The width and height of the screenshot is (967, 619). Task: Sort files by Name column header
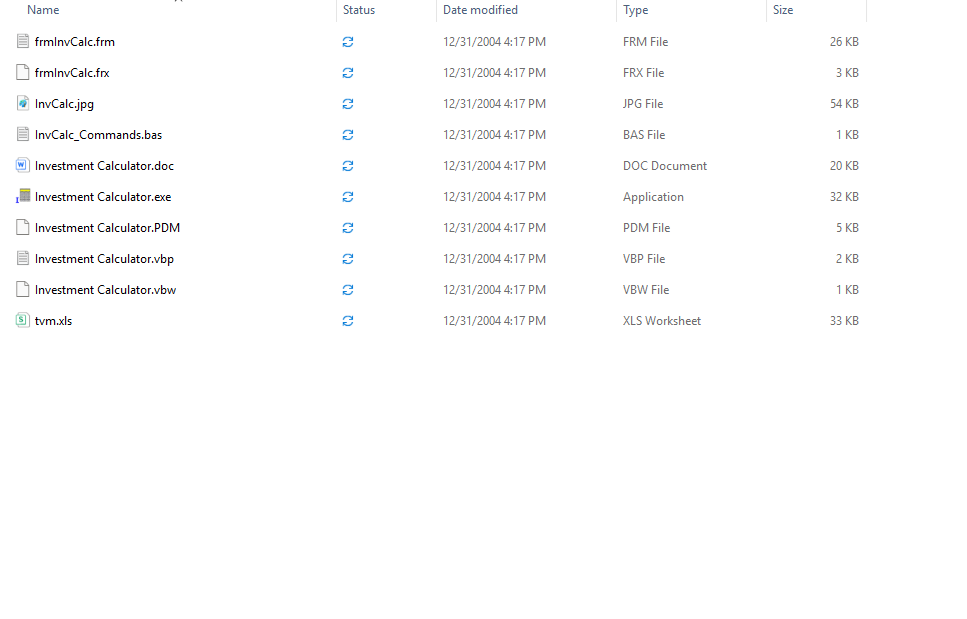tap(43, 10)
